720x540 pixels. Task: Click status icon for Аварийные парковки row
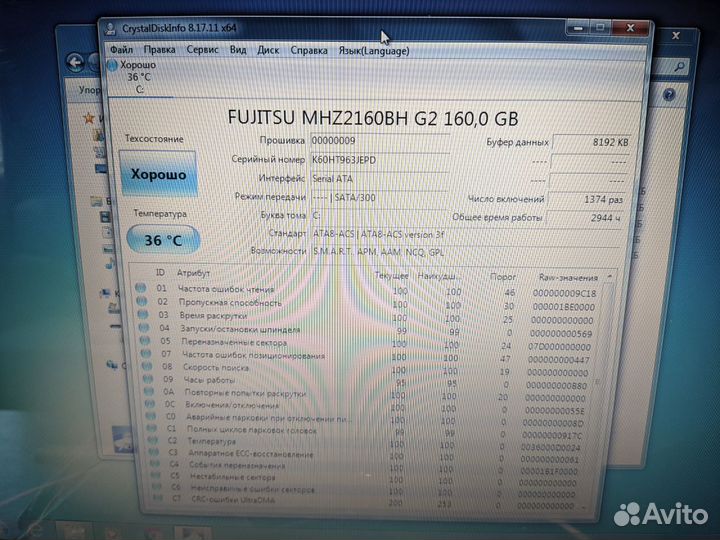[x=151, y=416]
